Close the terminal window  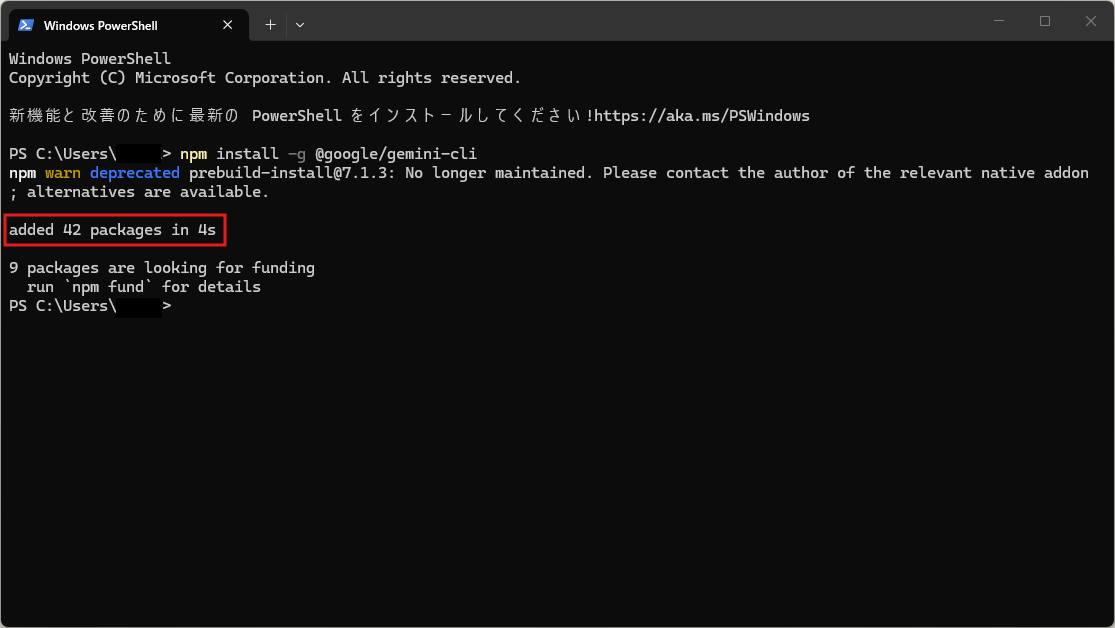tap(1091, 21)
